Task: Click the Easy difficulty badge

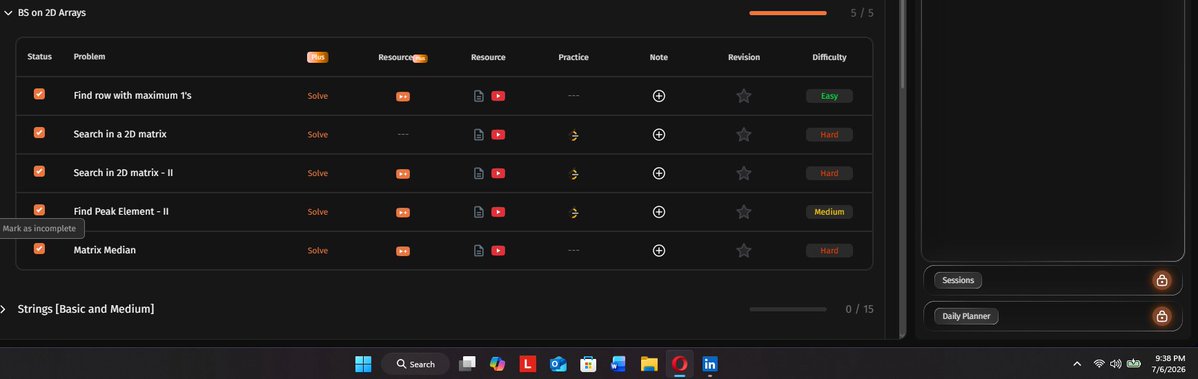Action: click(x=829, y=96)
